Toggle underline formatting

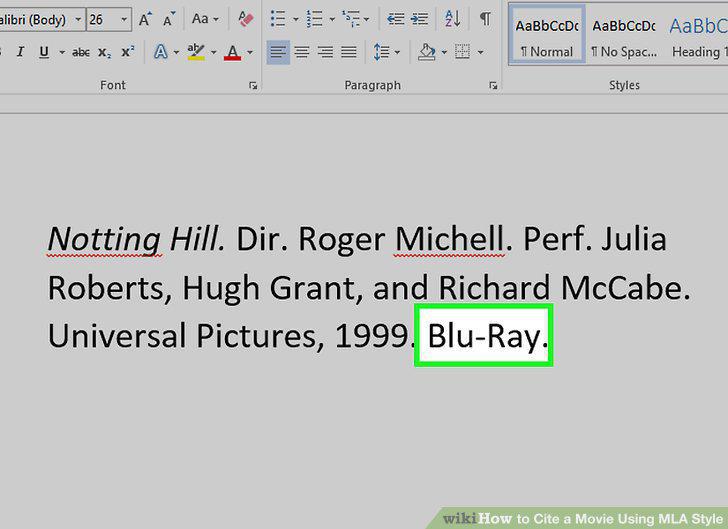tap(44, 52)
